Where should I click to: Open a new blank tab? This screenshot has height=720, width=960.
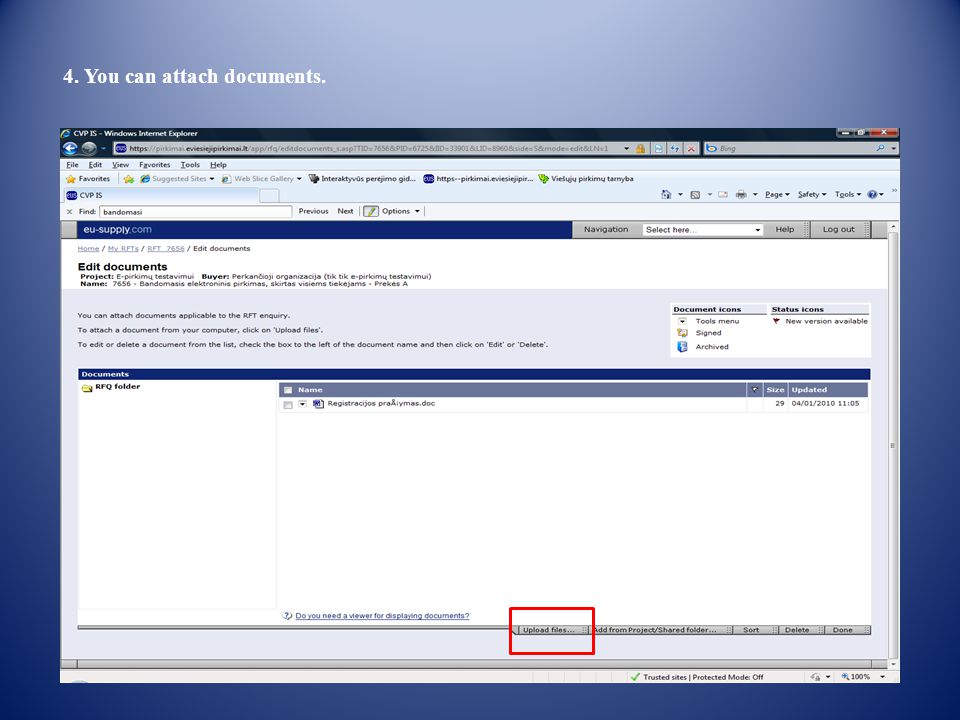(x=269, y=195)
